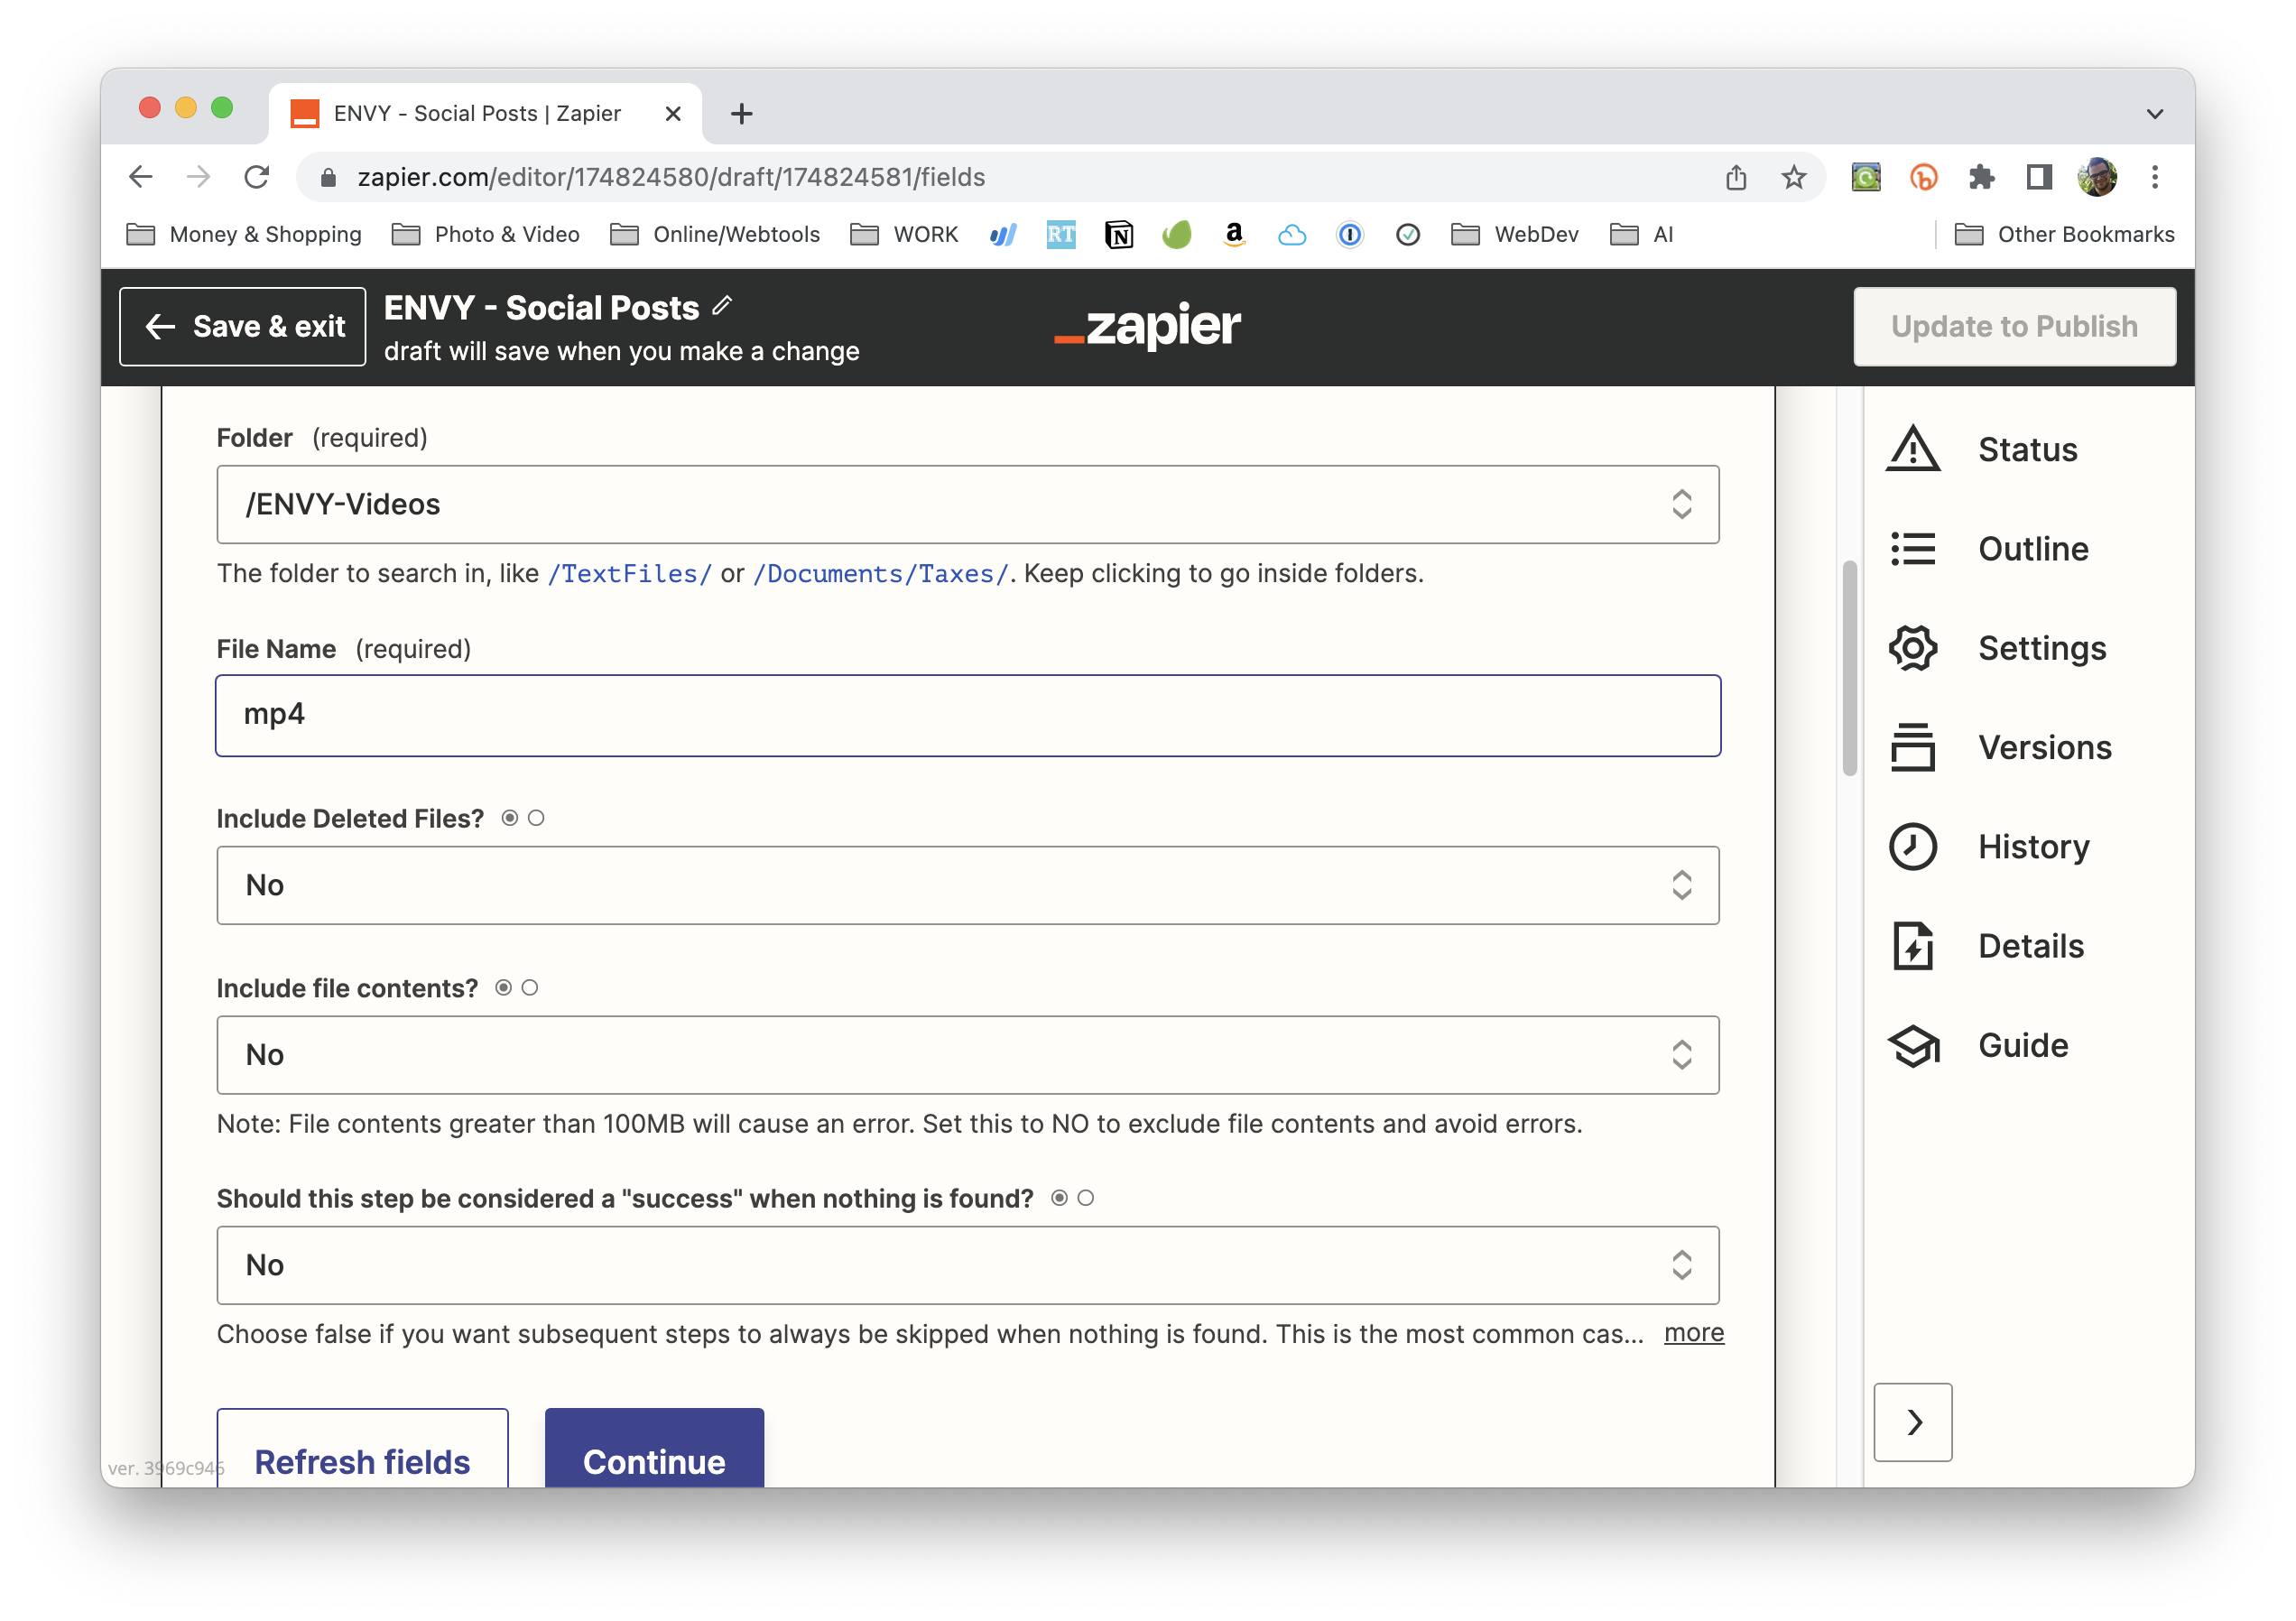The width and height of the screenshot is (2296, 1621).
Task: Expand help text with the more link
Action: (x=1694, y=1333)
